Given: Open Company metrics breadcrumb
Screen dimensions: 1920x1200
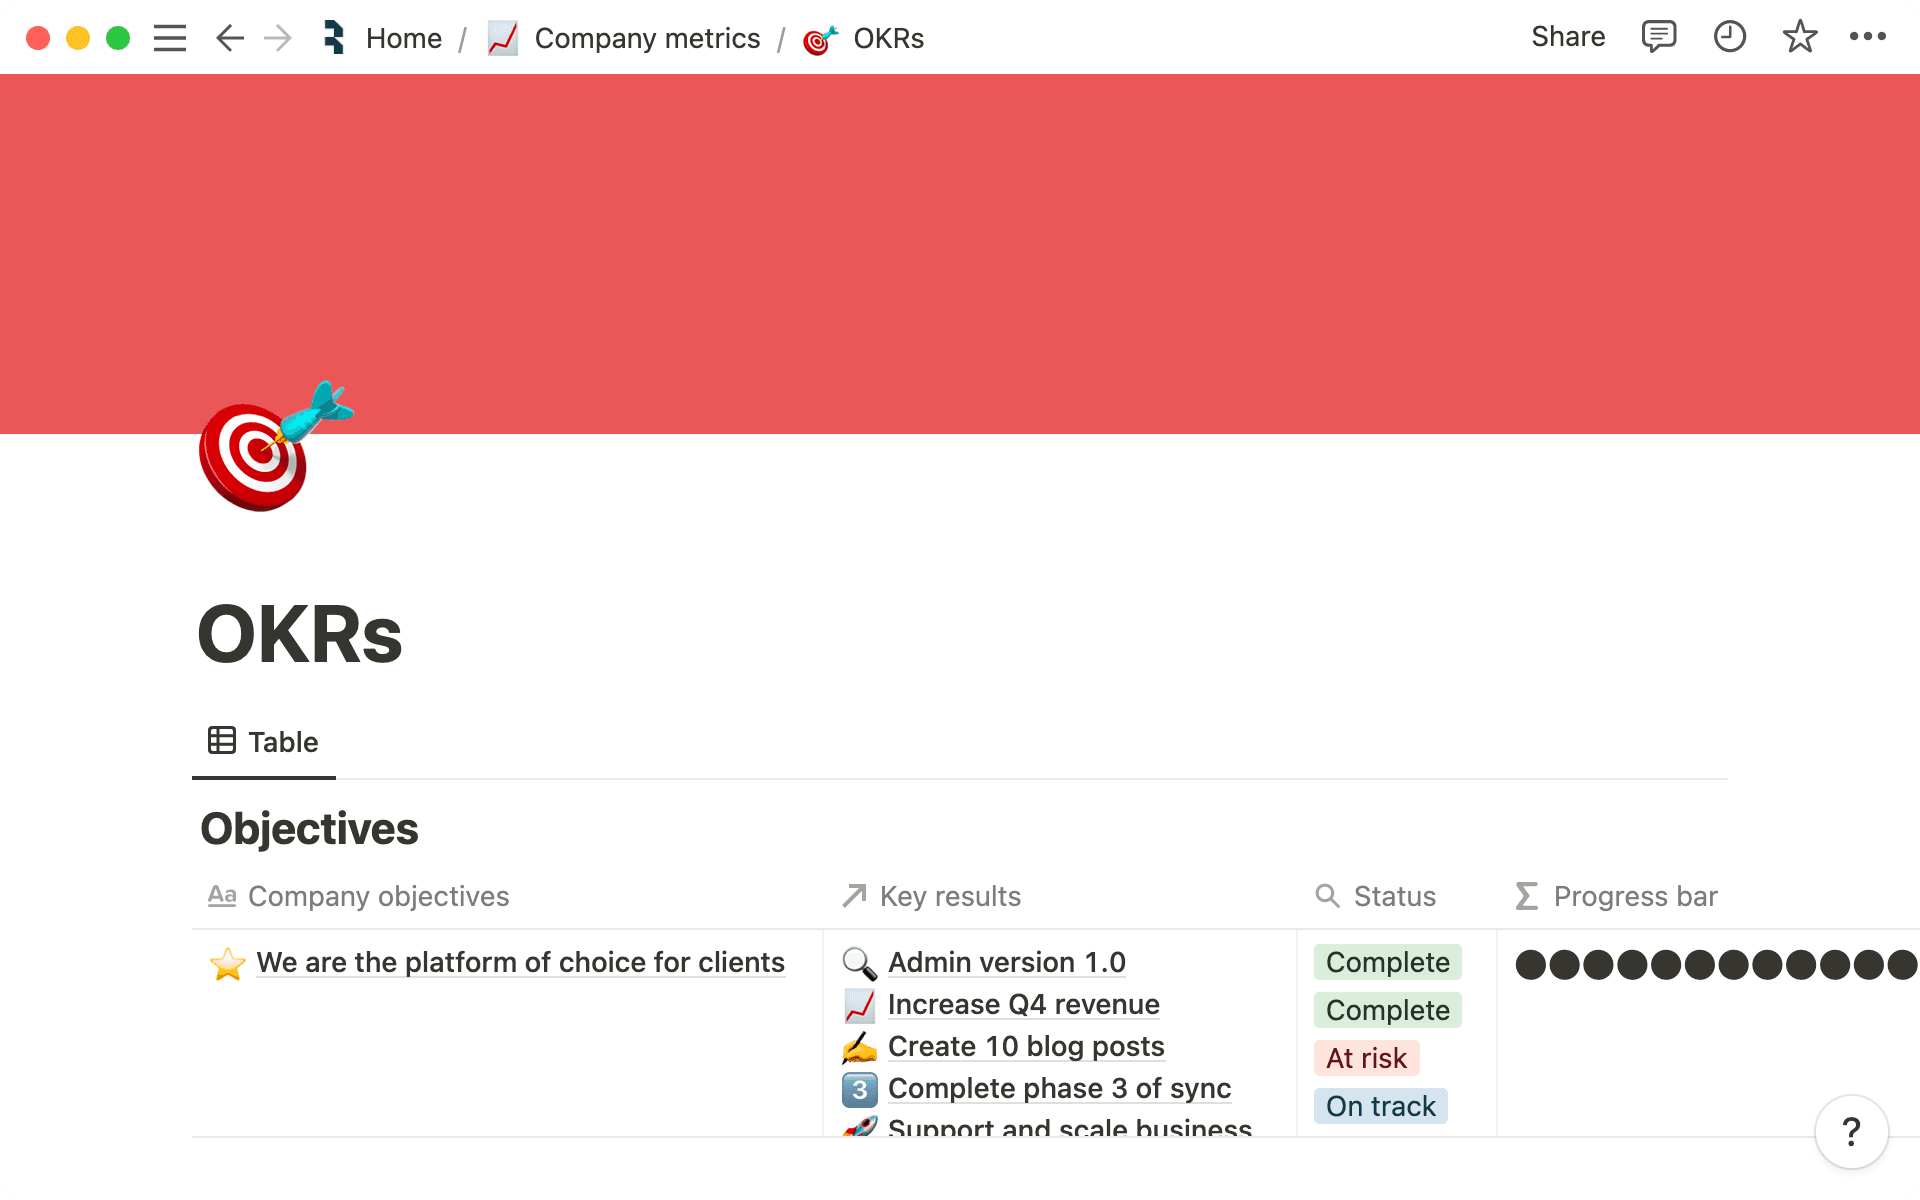Looking at the screenshot, I should 646,38.
